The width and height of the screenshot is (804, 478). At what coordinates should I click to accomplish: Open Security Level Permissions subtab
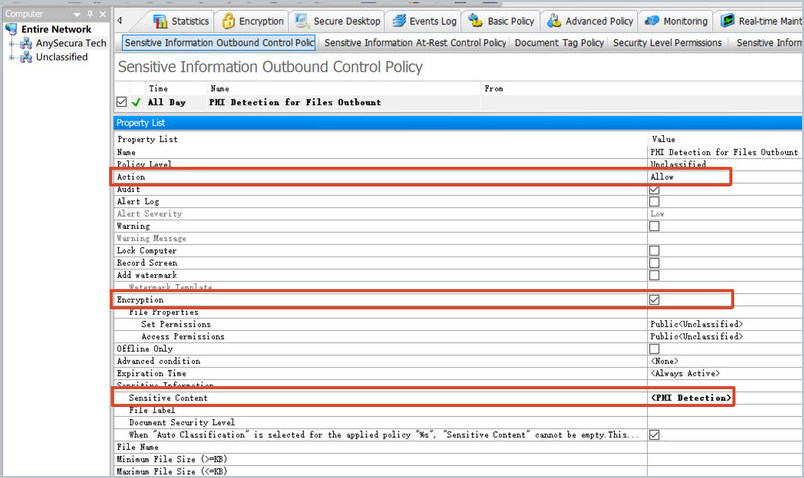tap(667, 43)
